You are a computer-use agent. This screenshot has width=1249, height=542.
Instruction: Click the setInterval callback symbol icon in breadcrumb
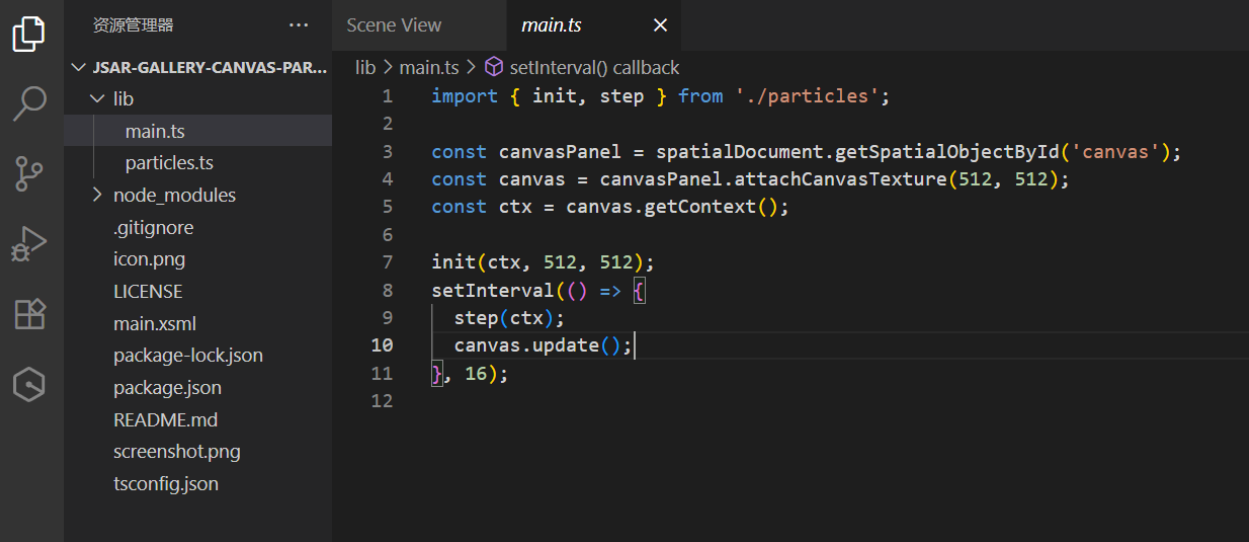[493, 67]
